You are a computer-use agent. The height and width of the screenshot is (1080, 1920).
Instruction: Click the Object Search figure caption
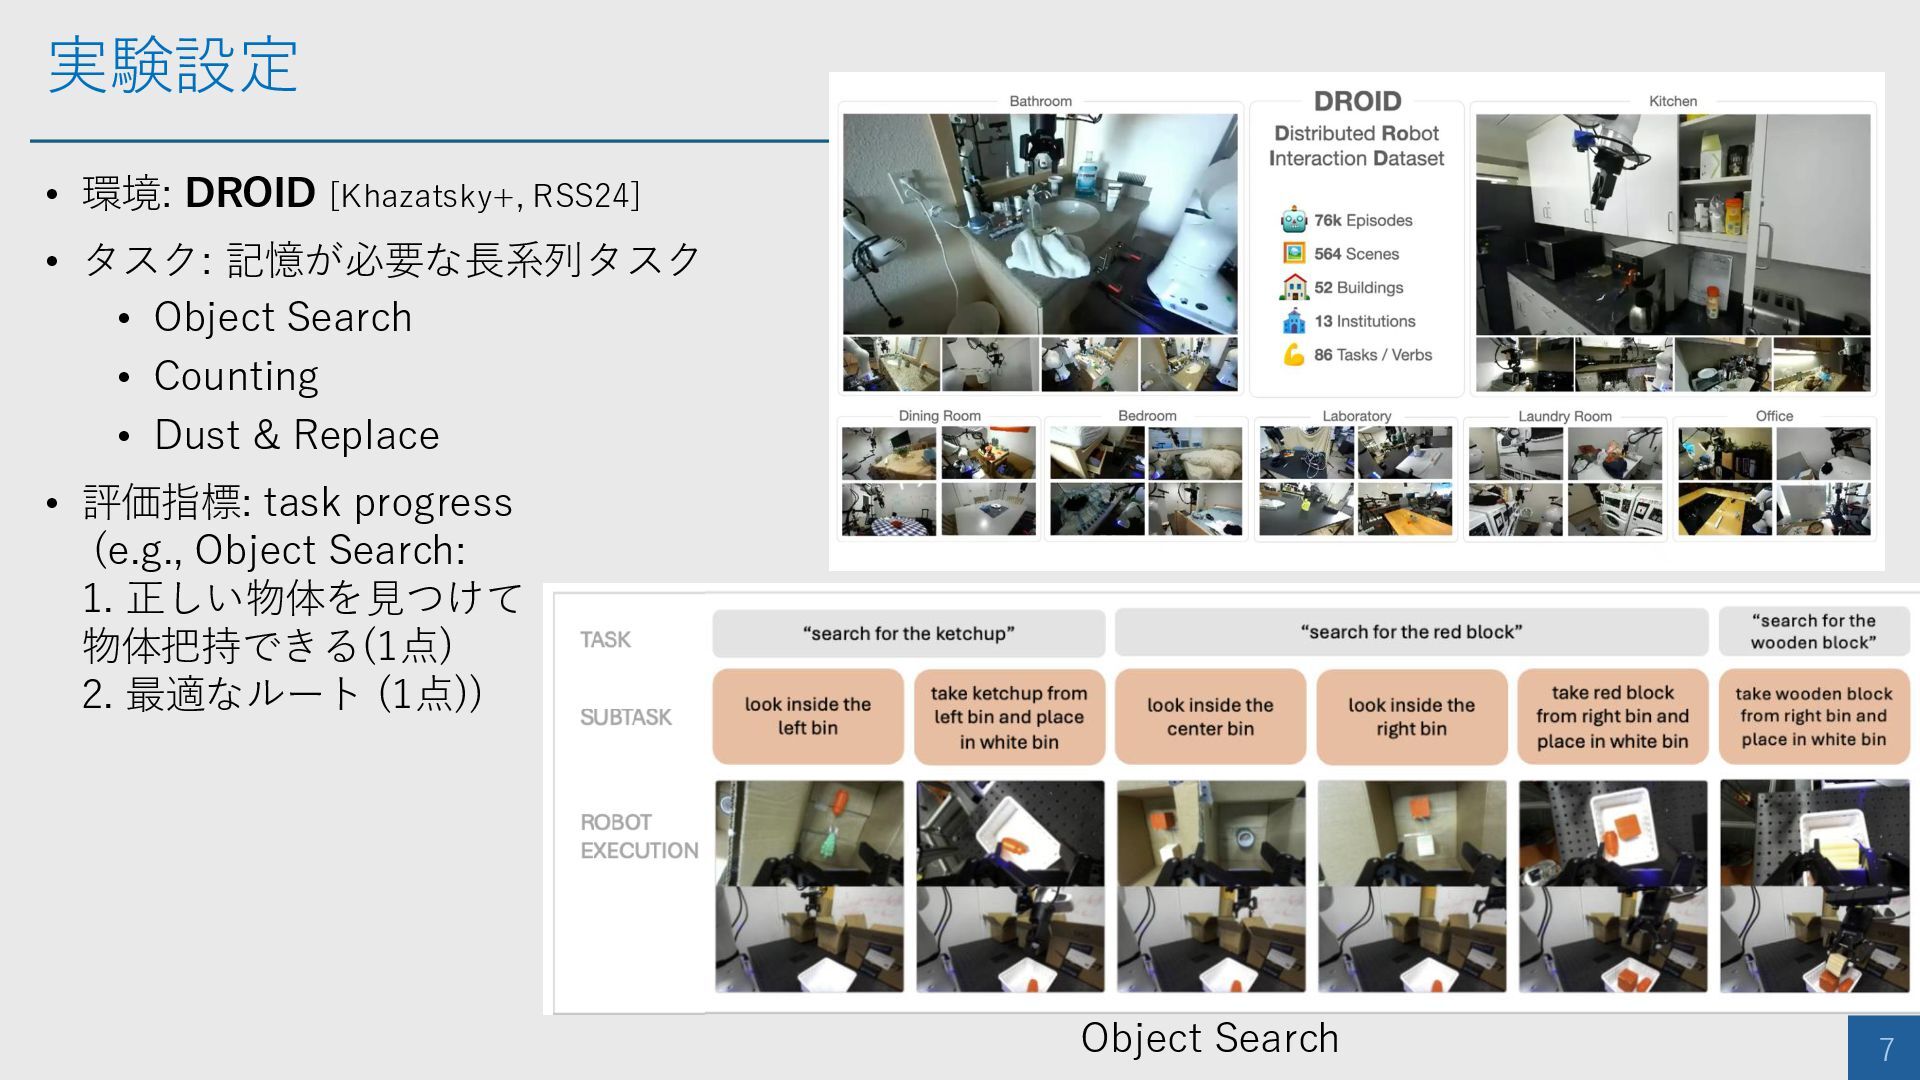pyautogui.click(x=1209, y=1038)
